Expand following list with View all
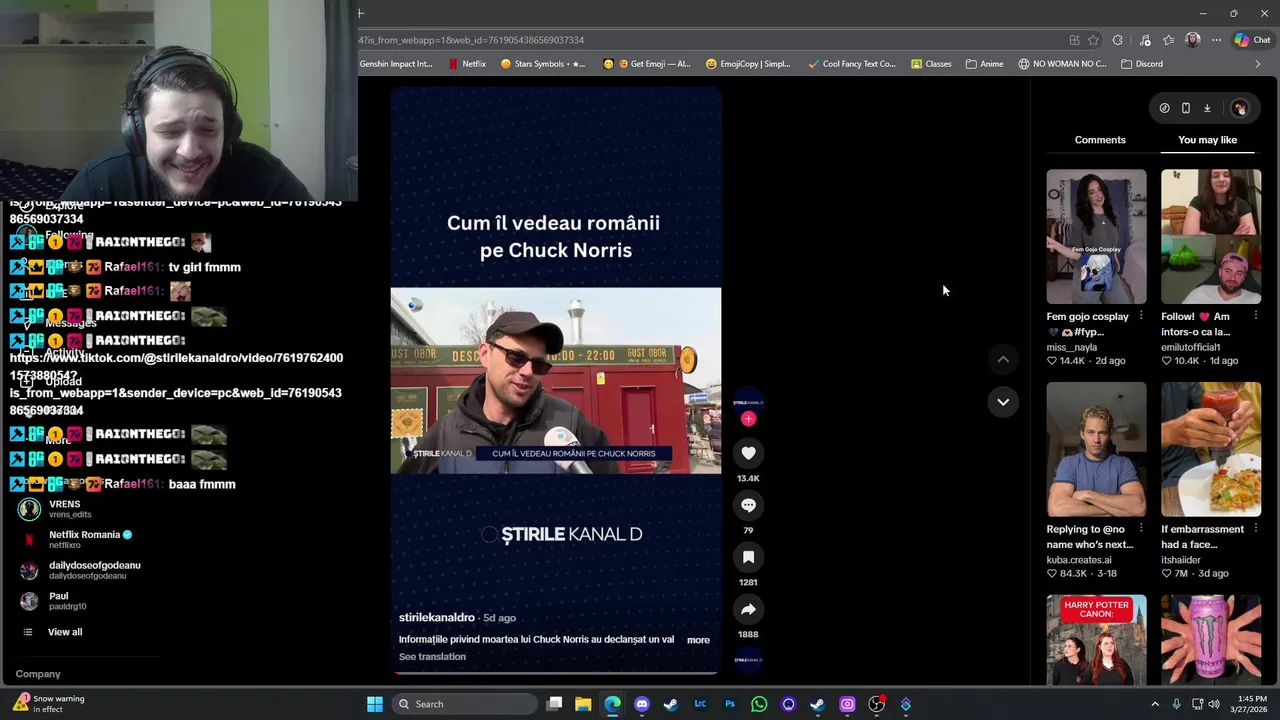This screenshot has width=1280, height=720. pos(65,632)
